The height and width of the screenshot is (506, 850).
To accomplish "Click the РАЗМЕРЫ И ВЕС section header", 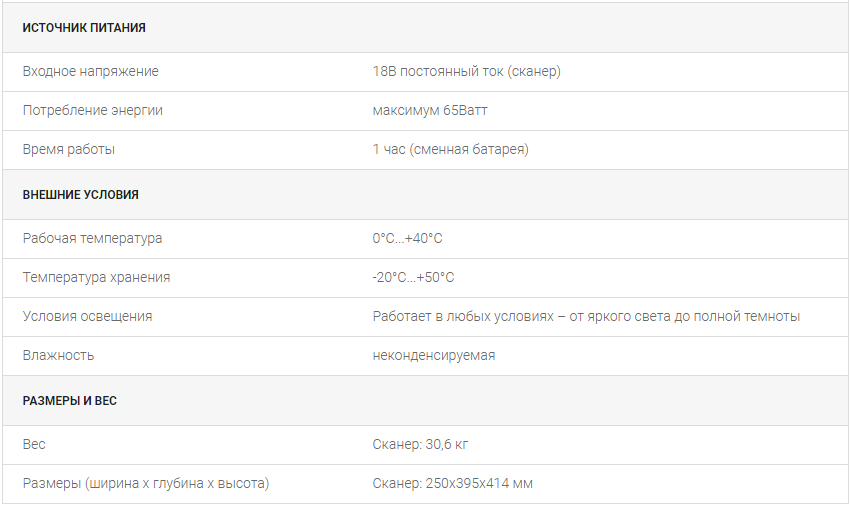I will (x=70, y=401).
